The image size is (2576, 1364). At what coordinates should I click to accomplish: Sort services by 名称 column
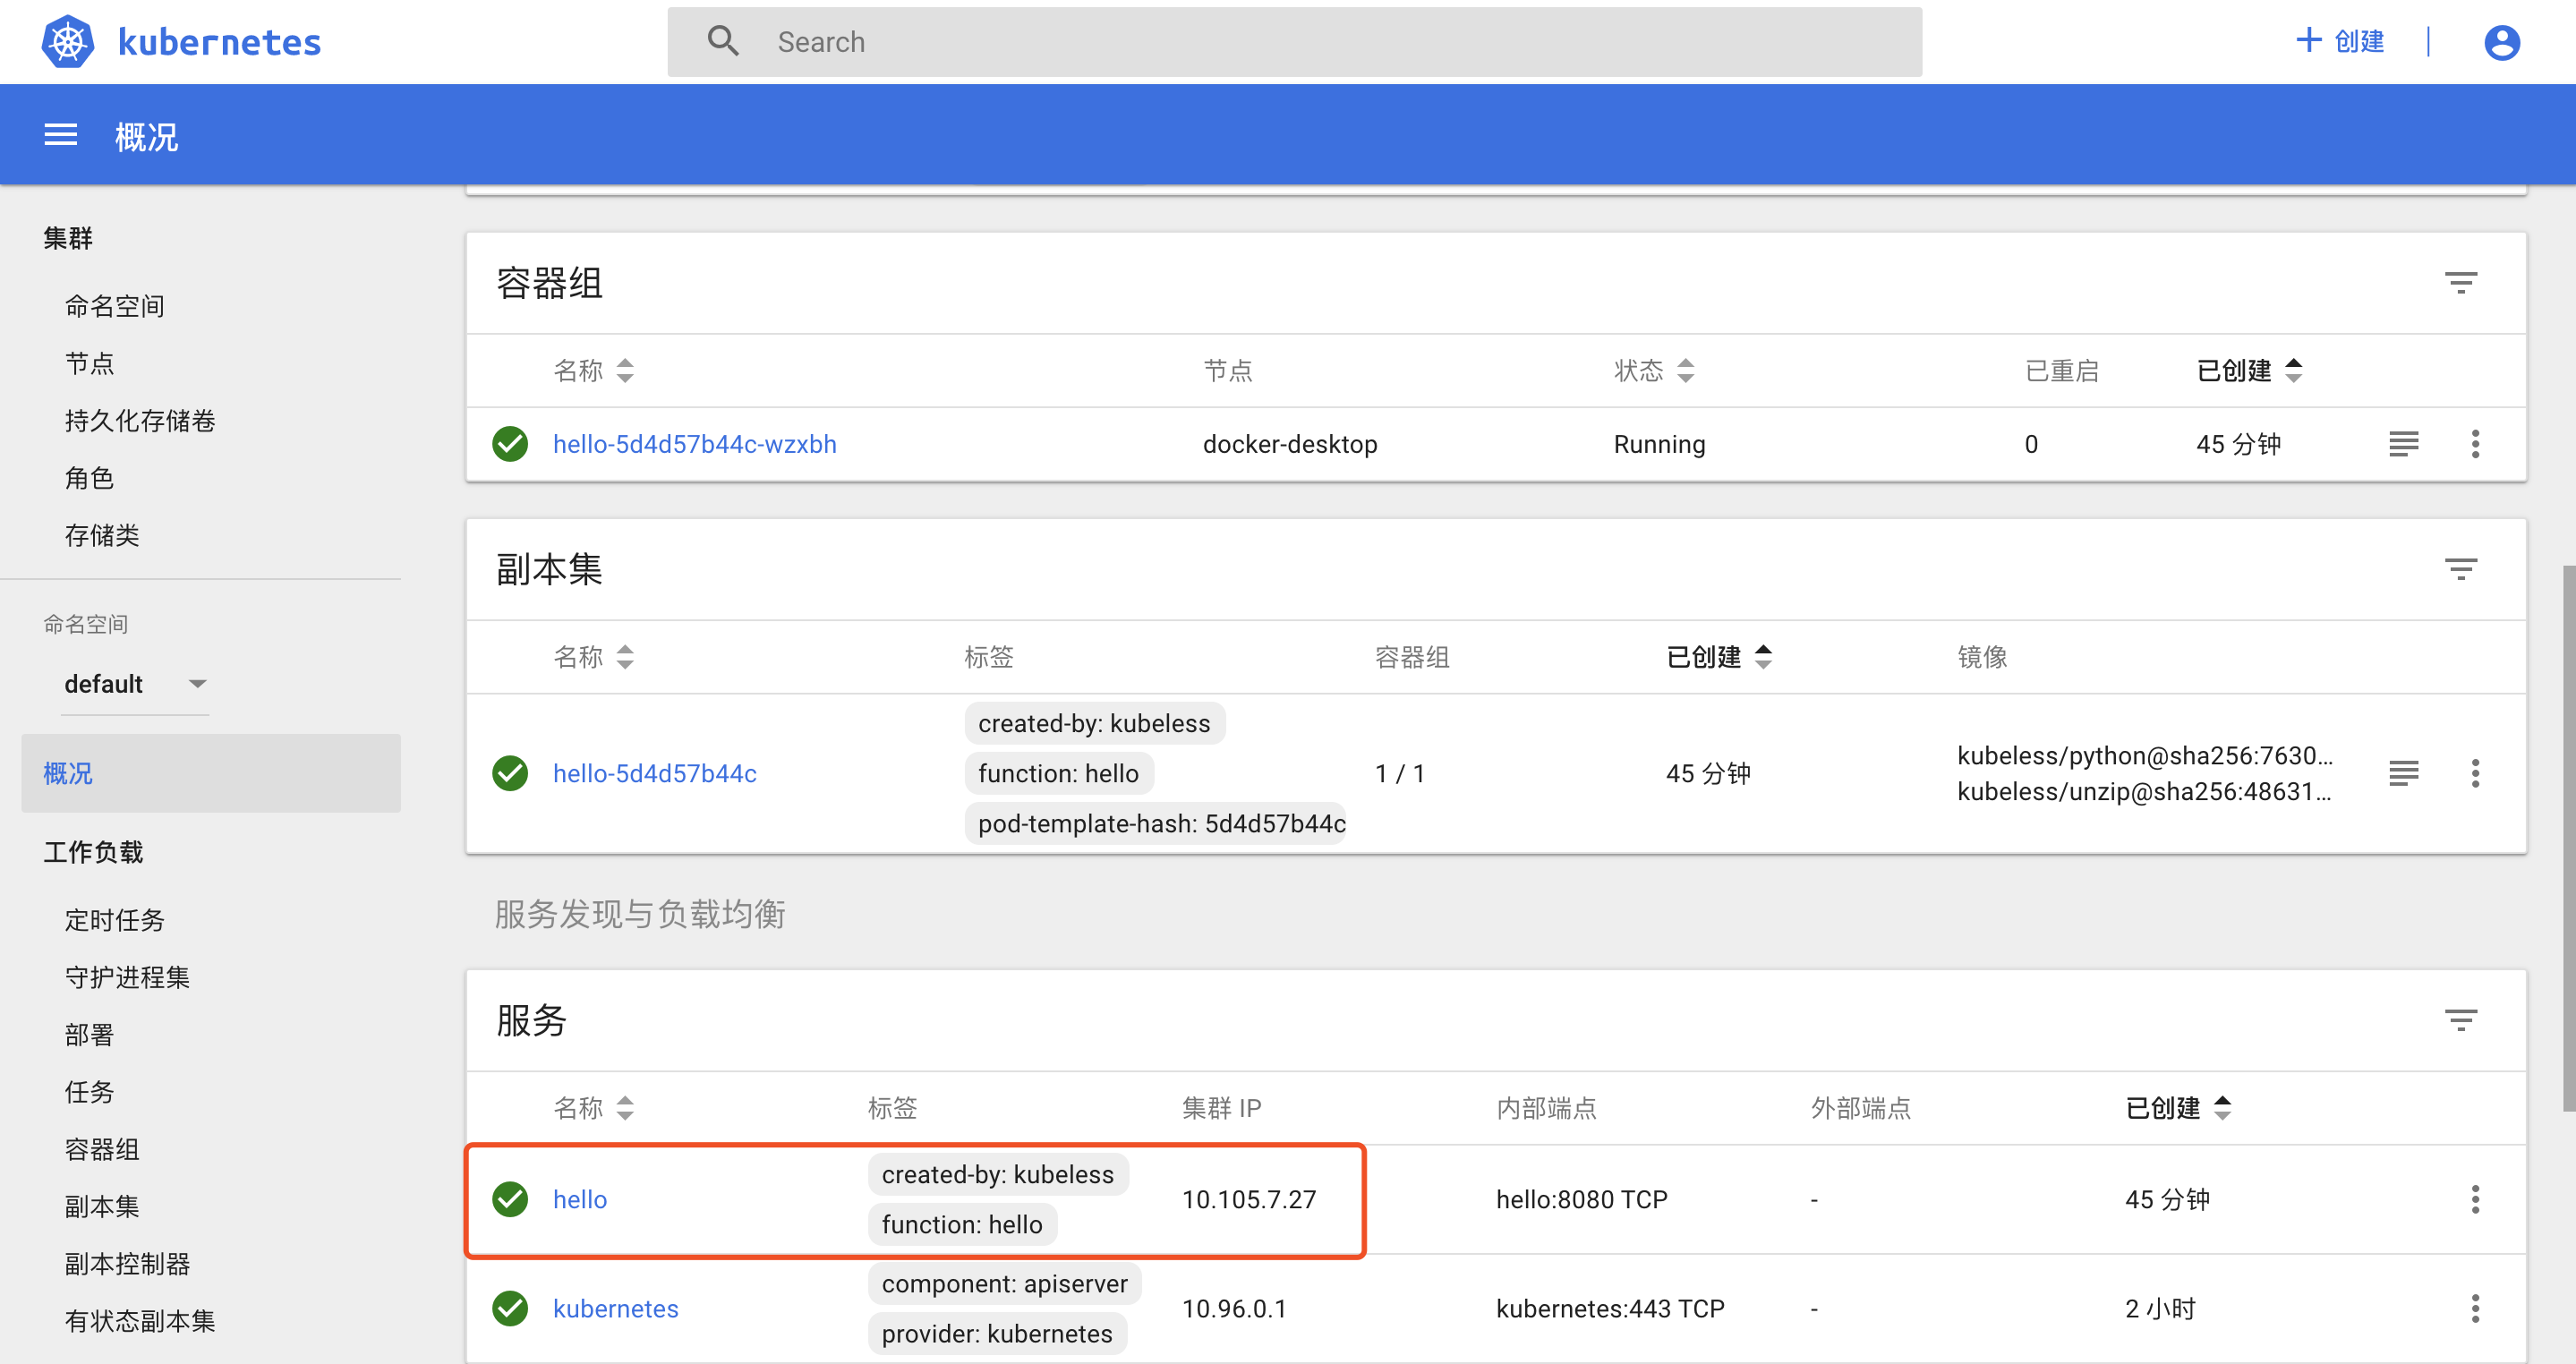point(593,1108)
